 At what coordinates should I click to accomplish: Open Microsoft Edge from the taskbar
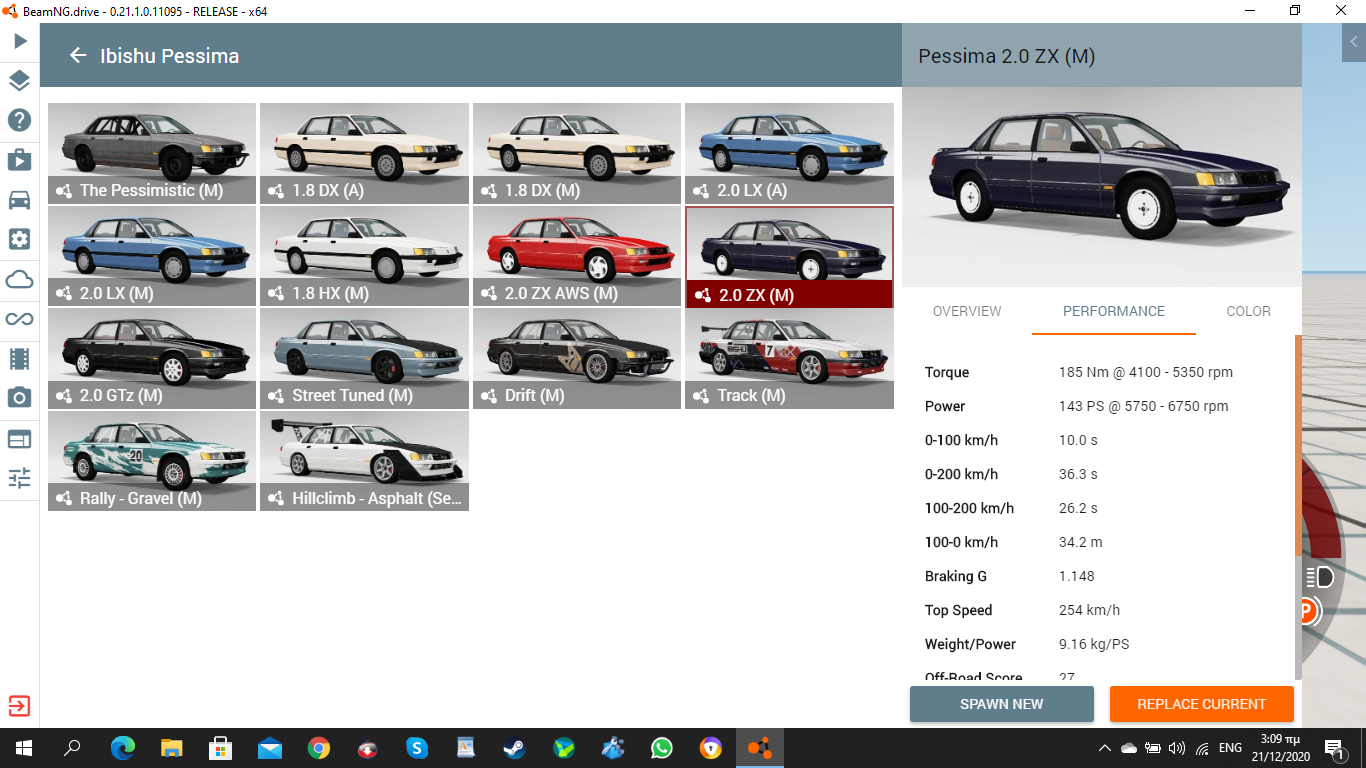pyautogui.click(x=123, y=748)
